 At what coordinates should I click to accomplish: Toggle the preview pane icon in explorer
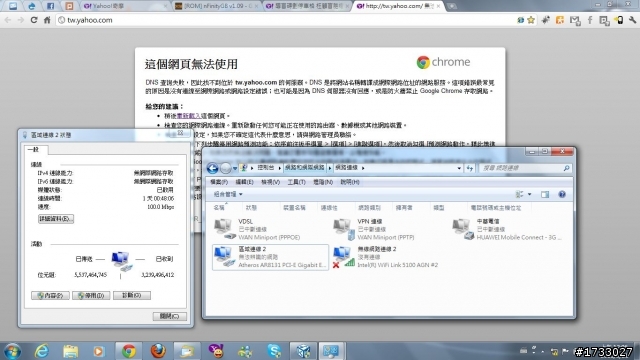[x=545, y=195]
